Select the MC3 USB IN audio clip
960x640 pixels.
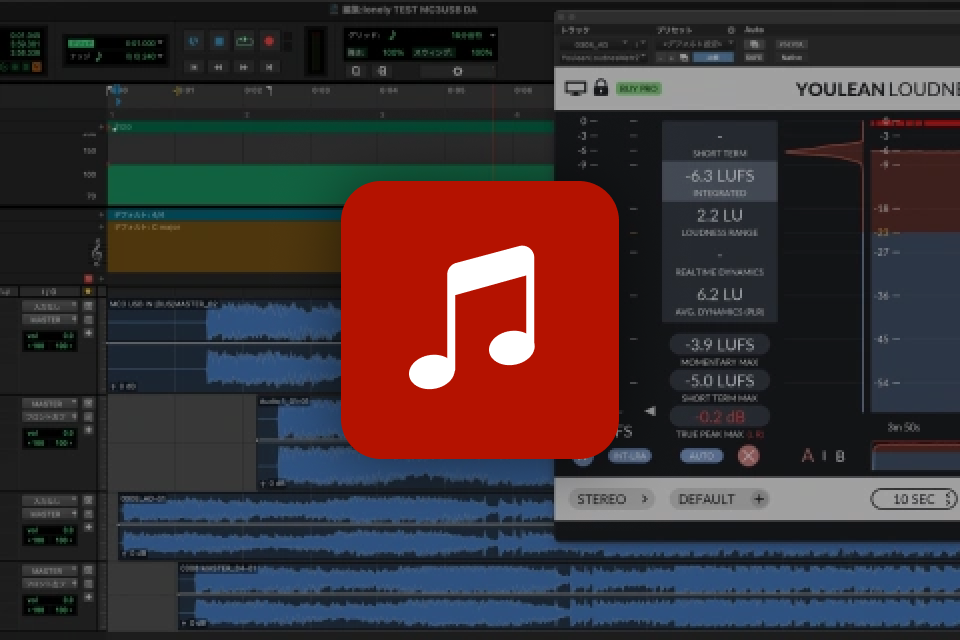pyautogui.click(x=224, y=345)
